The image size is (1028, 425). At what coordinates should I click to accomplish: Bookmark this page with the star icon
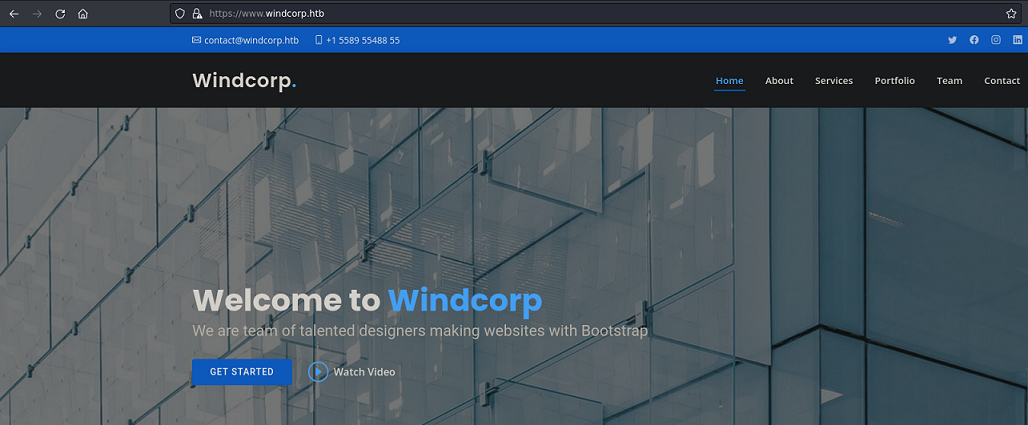pos(1011,14)
